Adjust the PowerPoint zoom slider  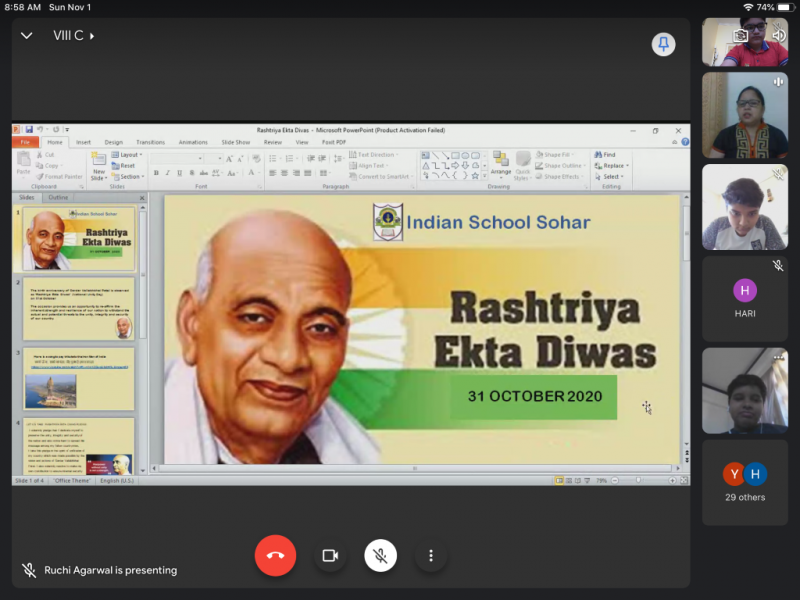(x=637, y=480)
